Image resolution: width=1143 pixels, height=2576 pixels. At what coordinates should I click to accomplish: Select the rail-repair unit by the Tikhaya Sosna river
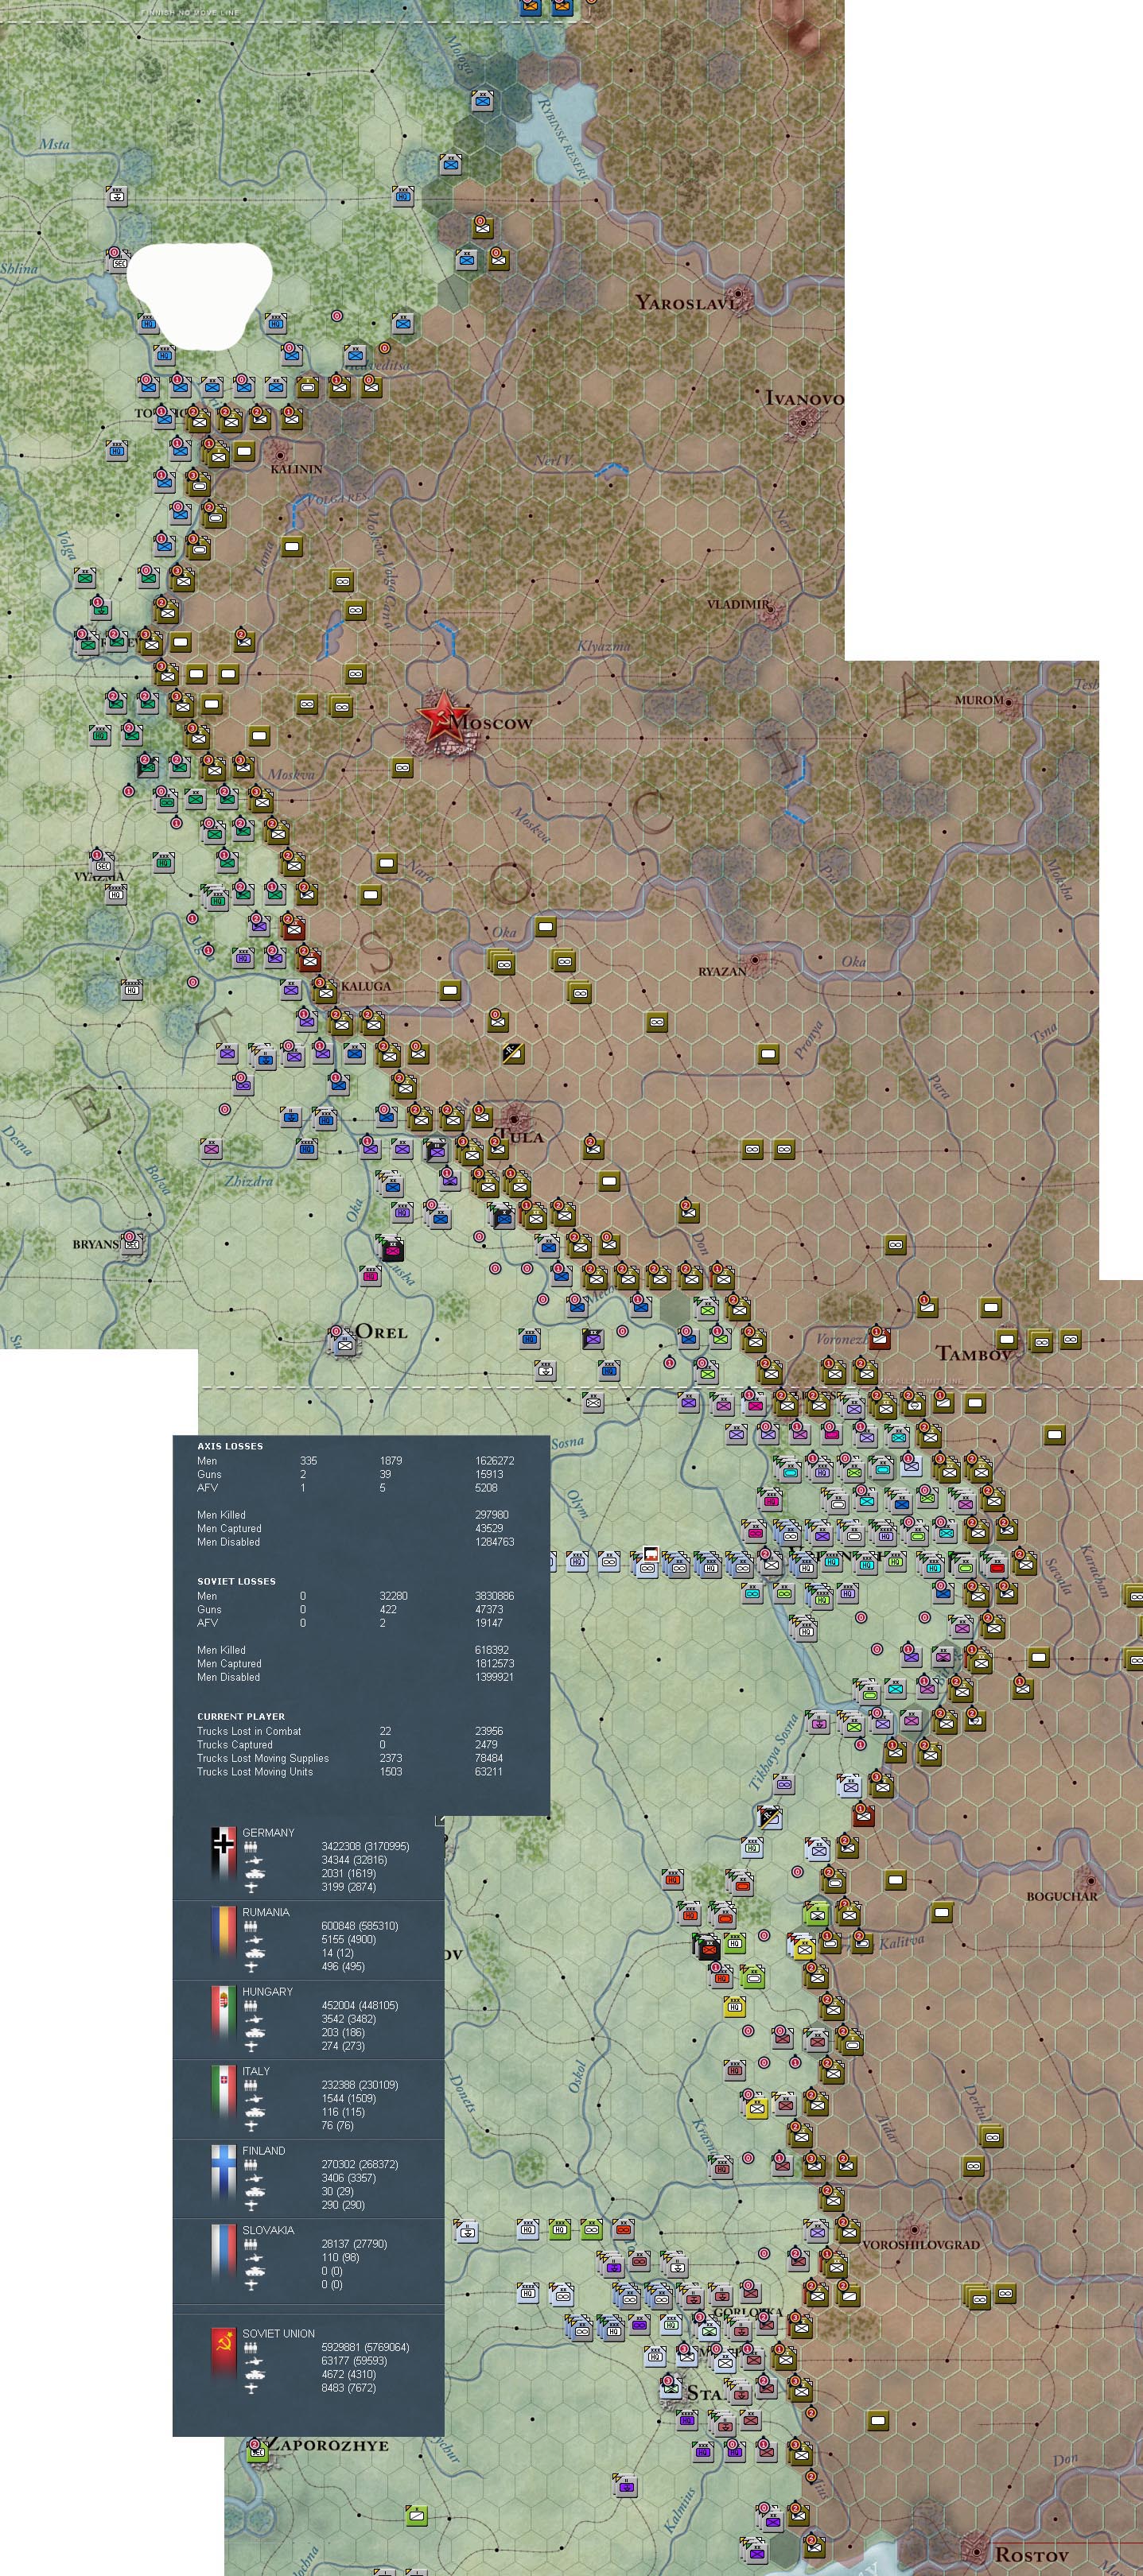pos(769,1817)
